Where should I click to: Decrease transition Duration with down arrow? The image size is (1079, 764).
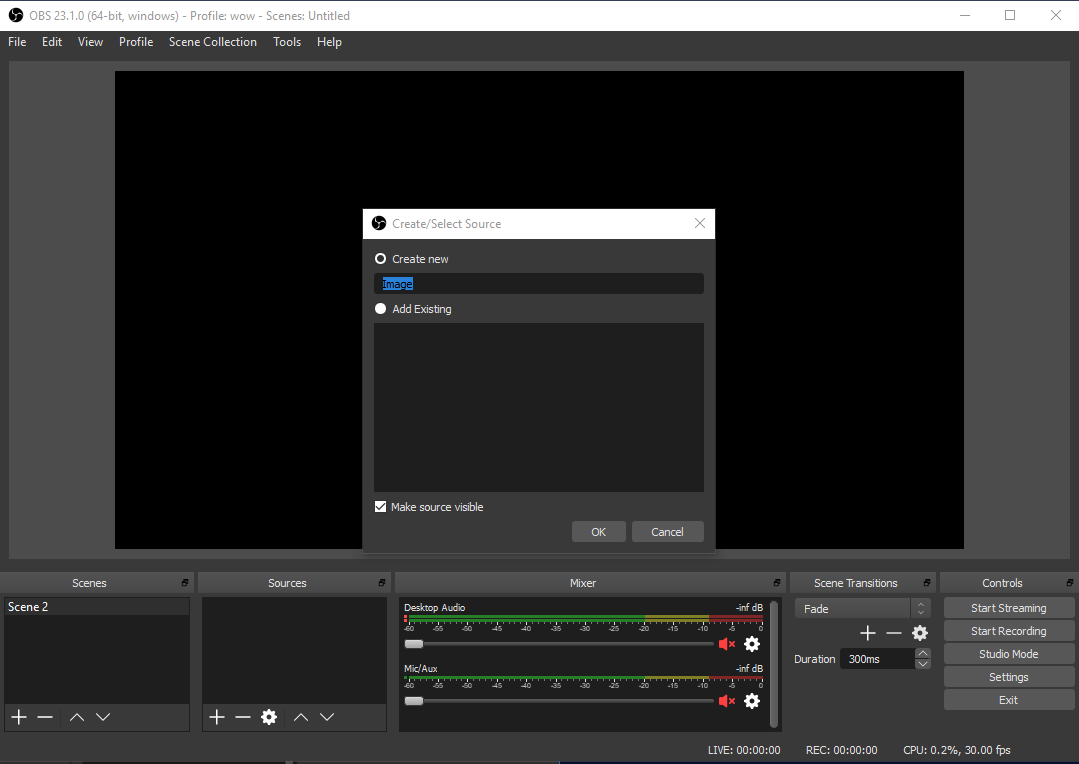coord(923,664)
